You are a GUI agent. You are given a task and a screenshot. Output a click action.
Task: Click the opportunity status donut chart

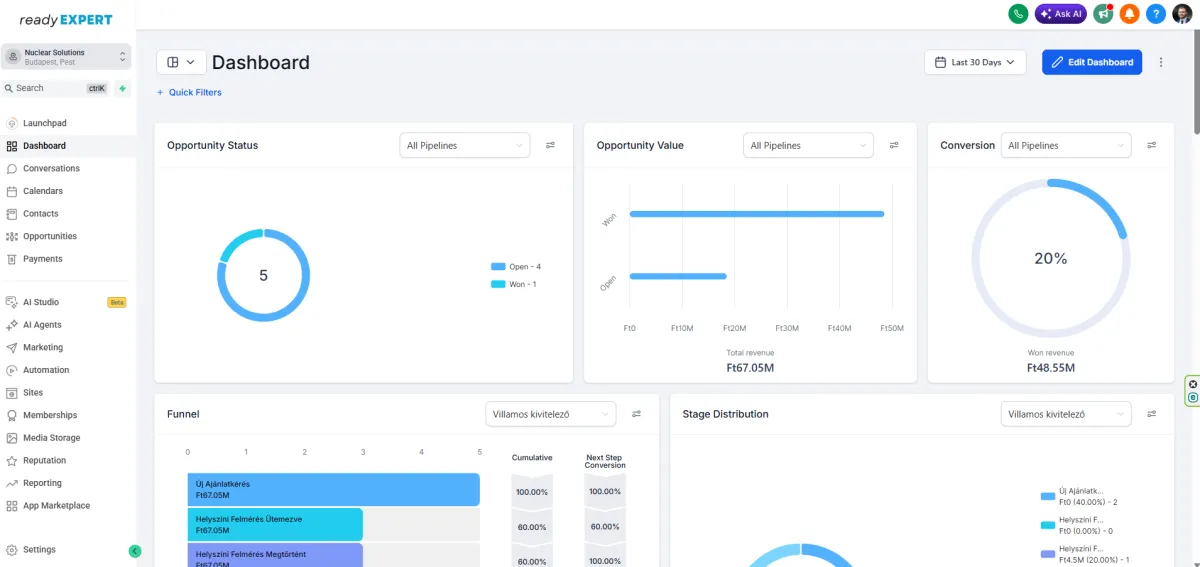pos(263,276)
